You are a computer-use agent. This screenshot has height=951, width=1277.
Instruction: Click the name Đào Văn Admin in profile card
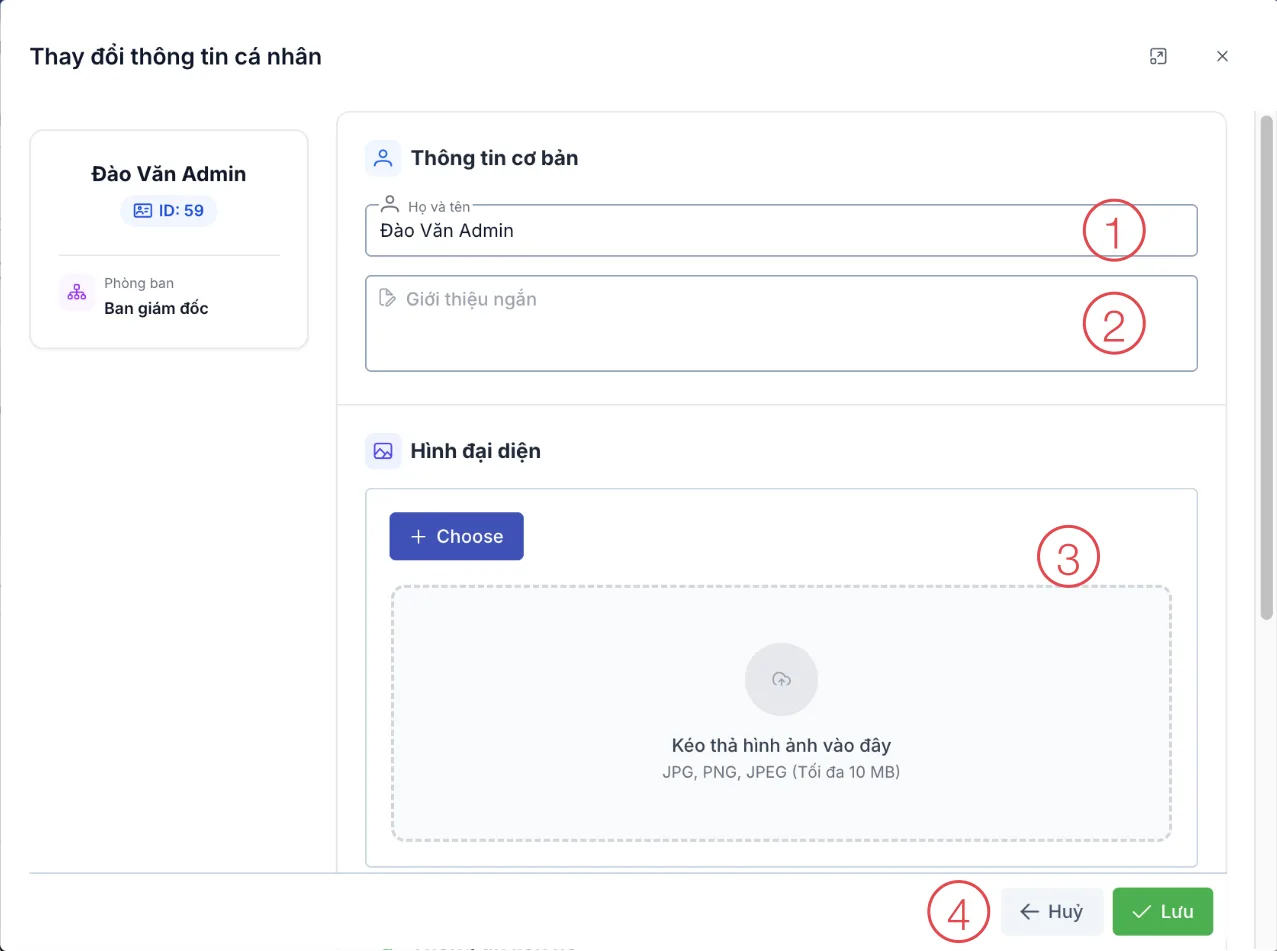pos(169,174)
